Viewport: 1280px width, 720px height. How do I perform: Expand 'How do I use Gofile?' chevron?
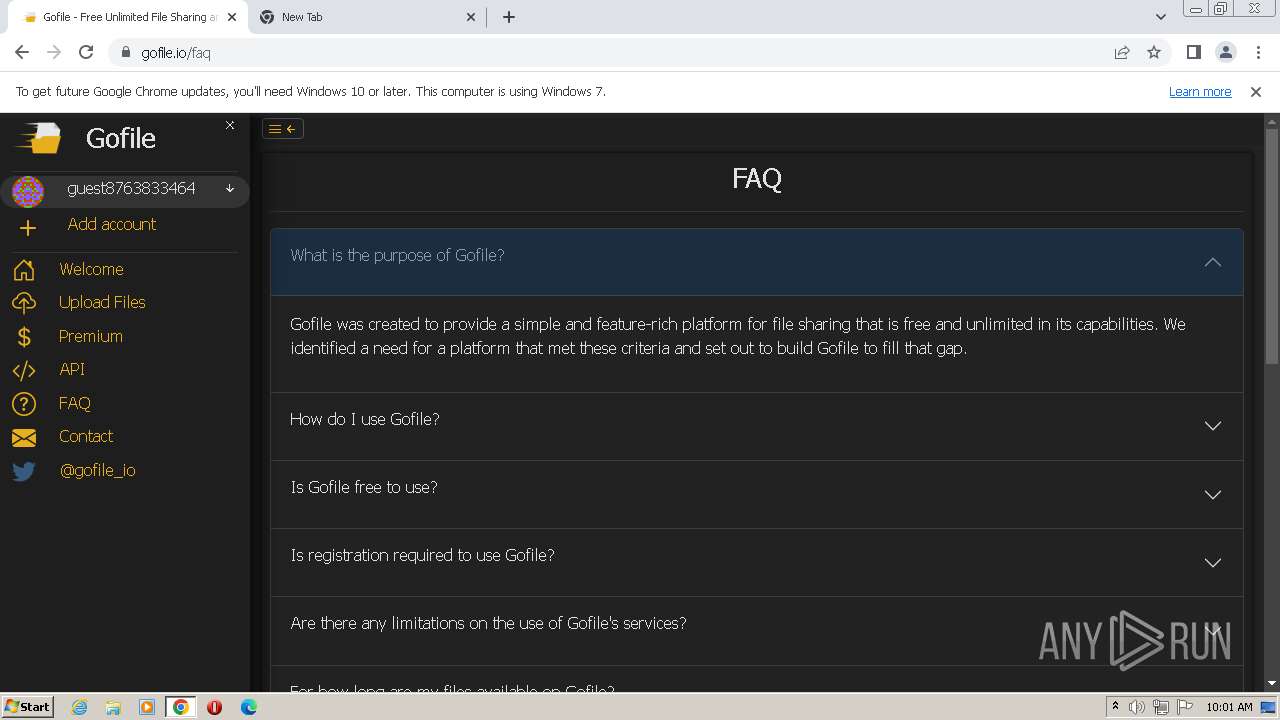[x=1213, y=426]
